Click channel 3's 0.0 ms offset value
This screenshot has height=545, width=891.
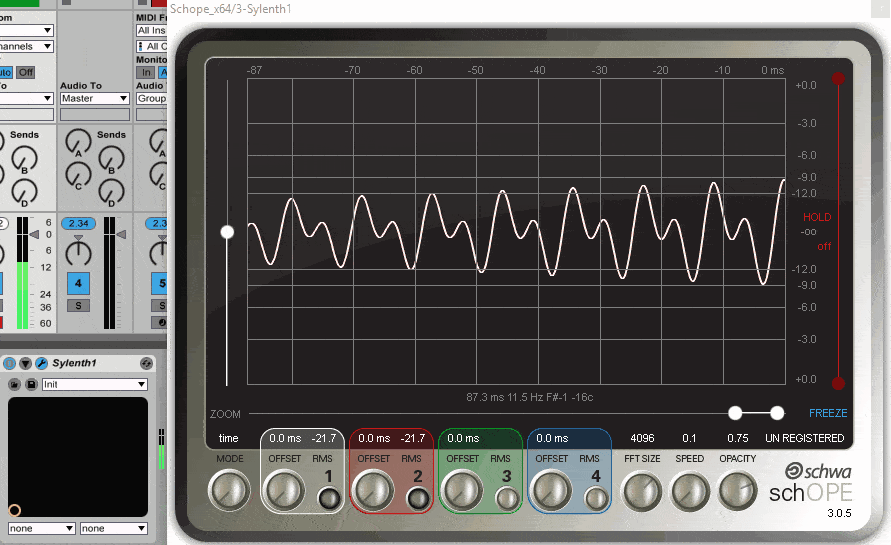[x=463, y=438]
